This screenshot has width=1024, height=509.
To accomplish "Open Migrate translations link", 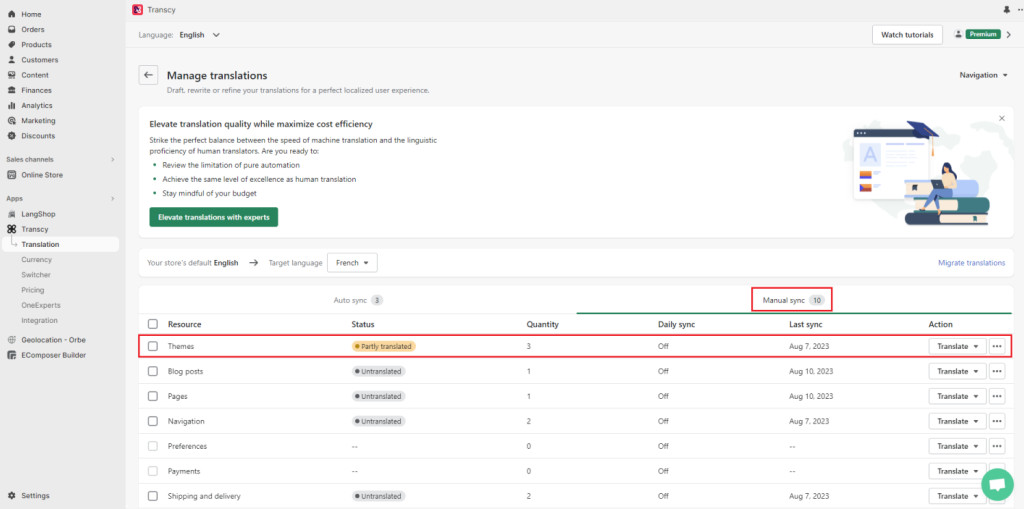I will (972, 263).
